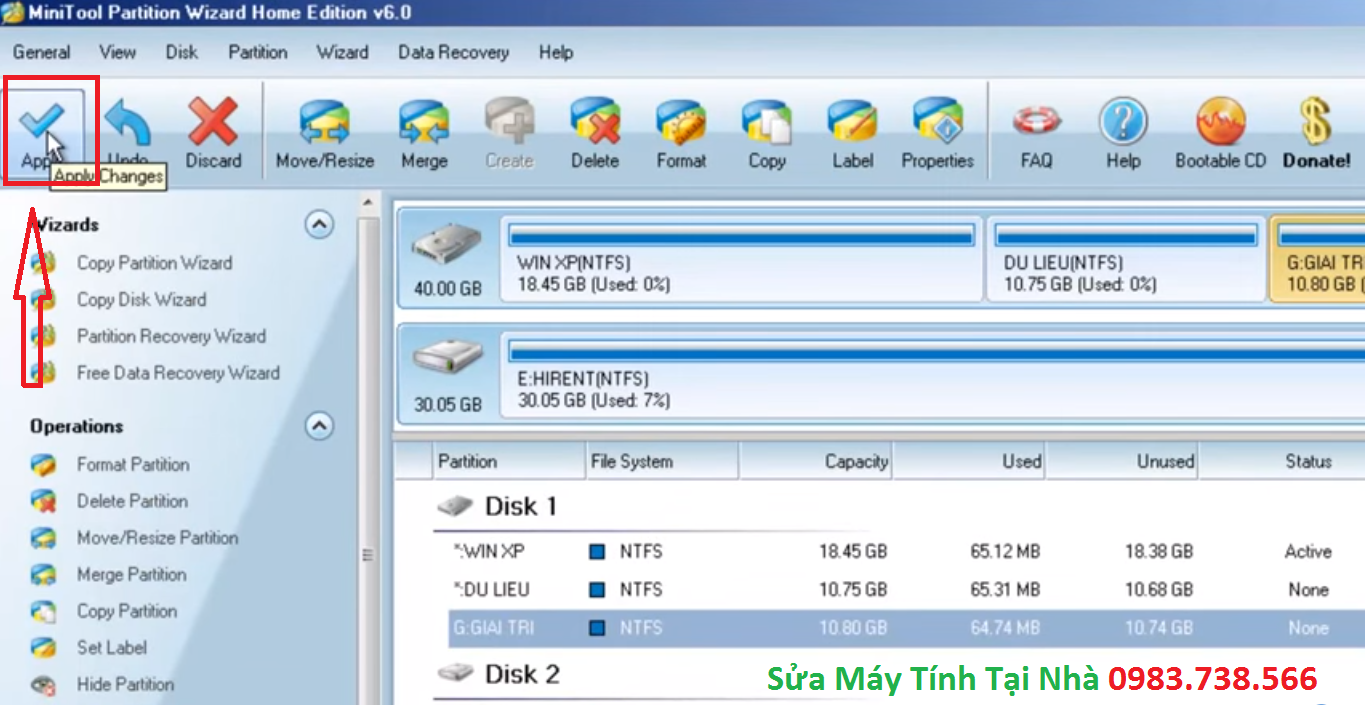Open the Data Recovery menu
This screenshot has height=705, width=1365.
(453, 53)
